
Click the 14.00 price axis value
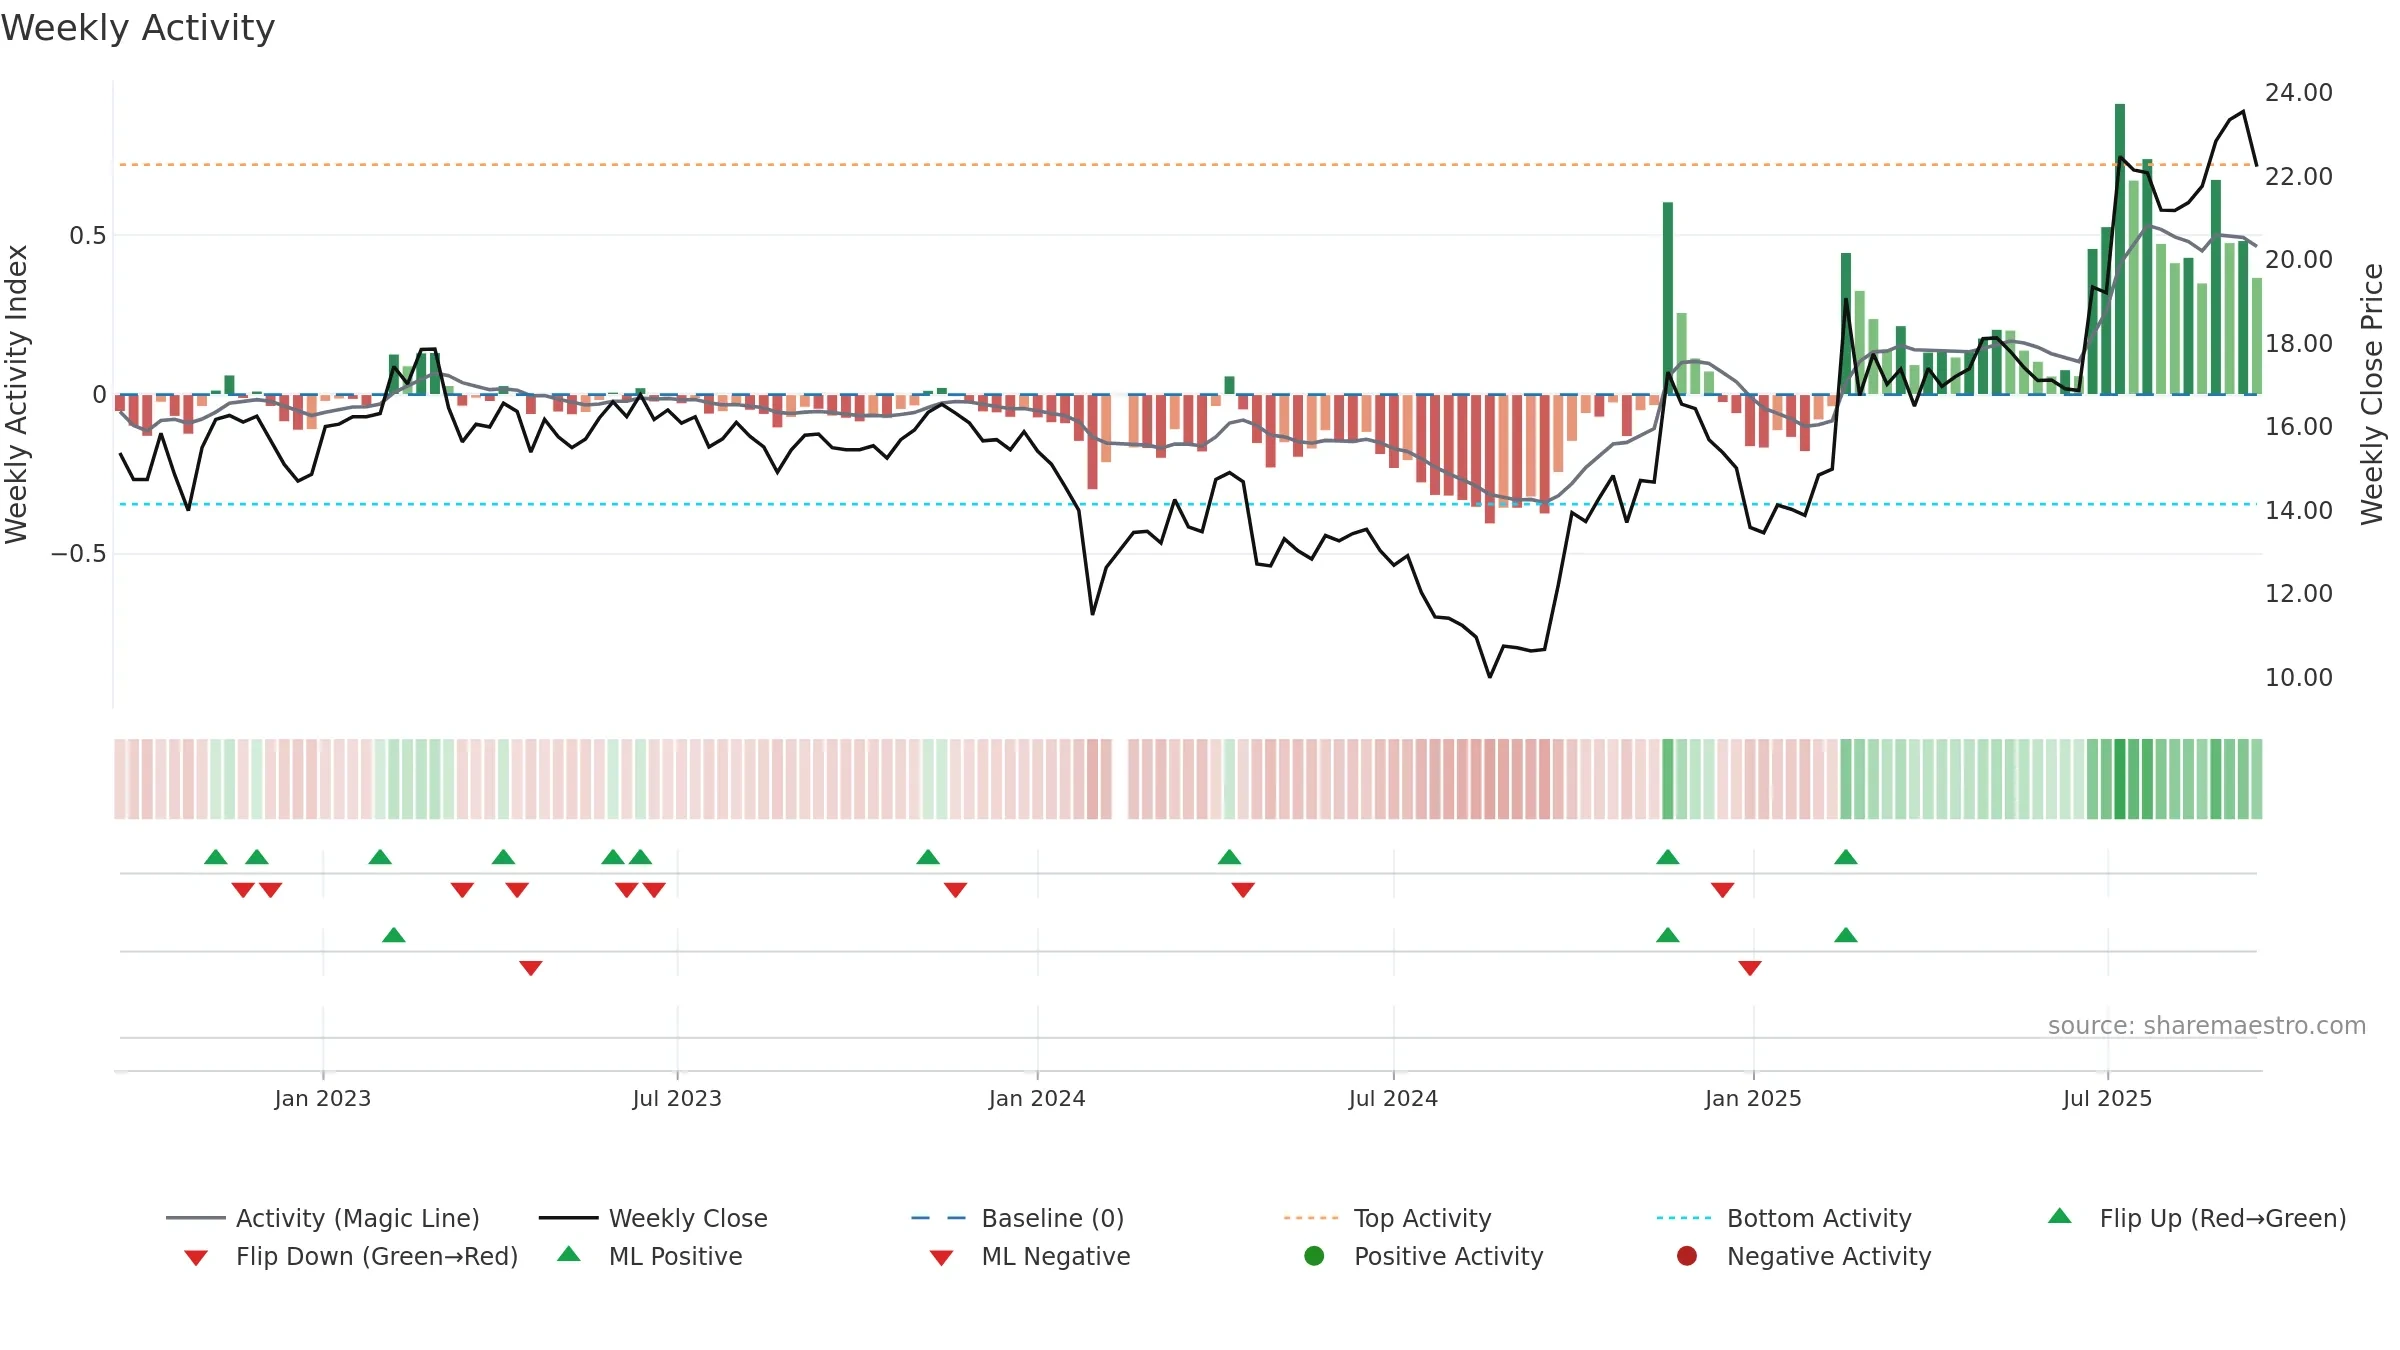2299,510
